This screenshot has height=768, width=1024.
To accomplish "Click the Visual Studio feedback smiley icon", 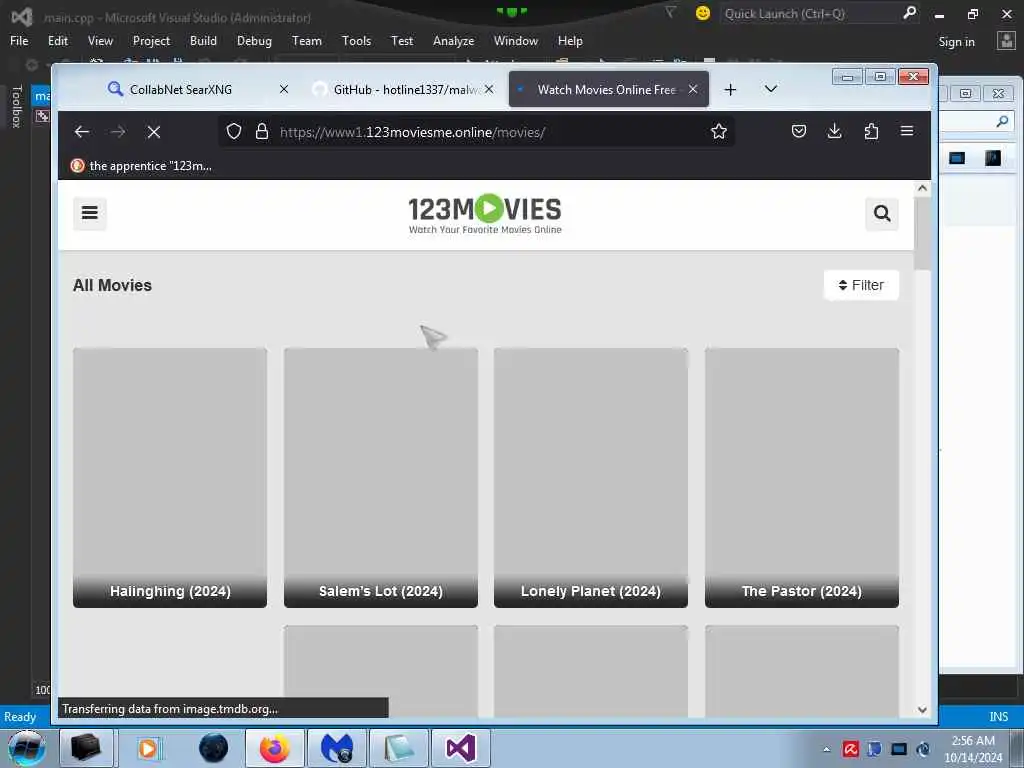I will tap(703, 13).
